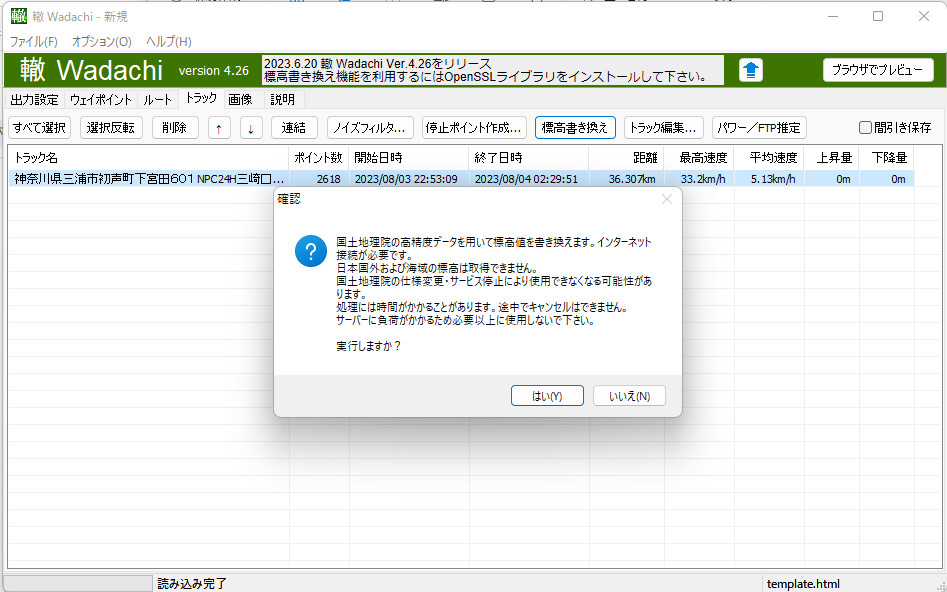Image resolution: width=947 pixels, height=592 pixels.
Task: Click the 33.2km/h max speed cell
Action: [699, 179]
